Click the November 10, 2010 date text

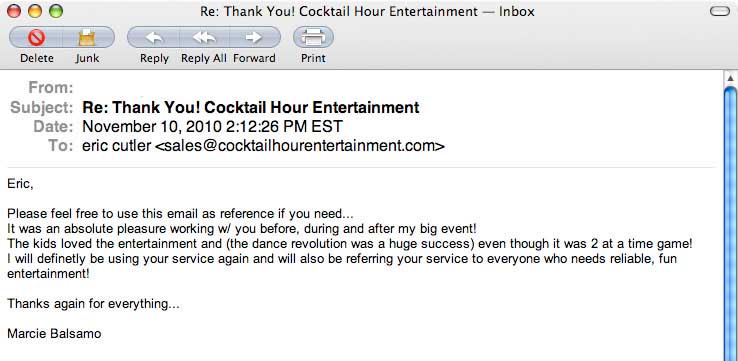213,127
